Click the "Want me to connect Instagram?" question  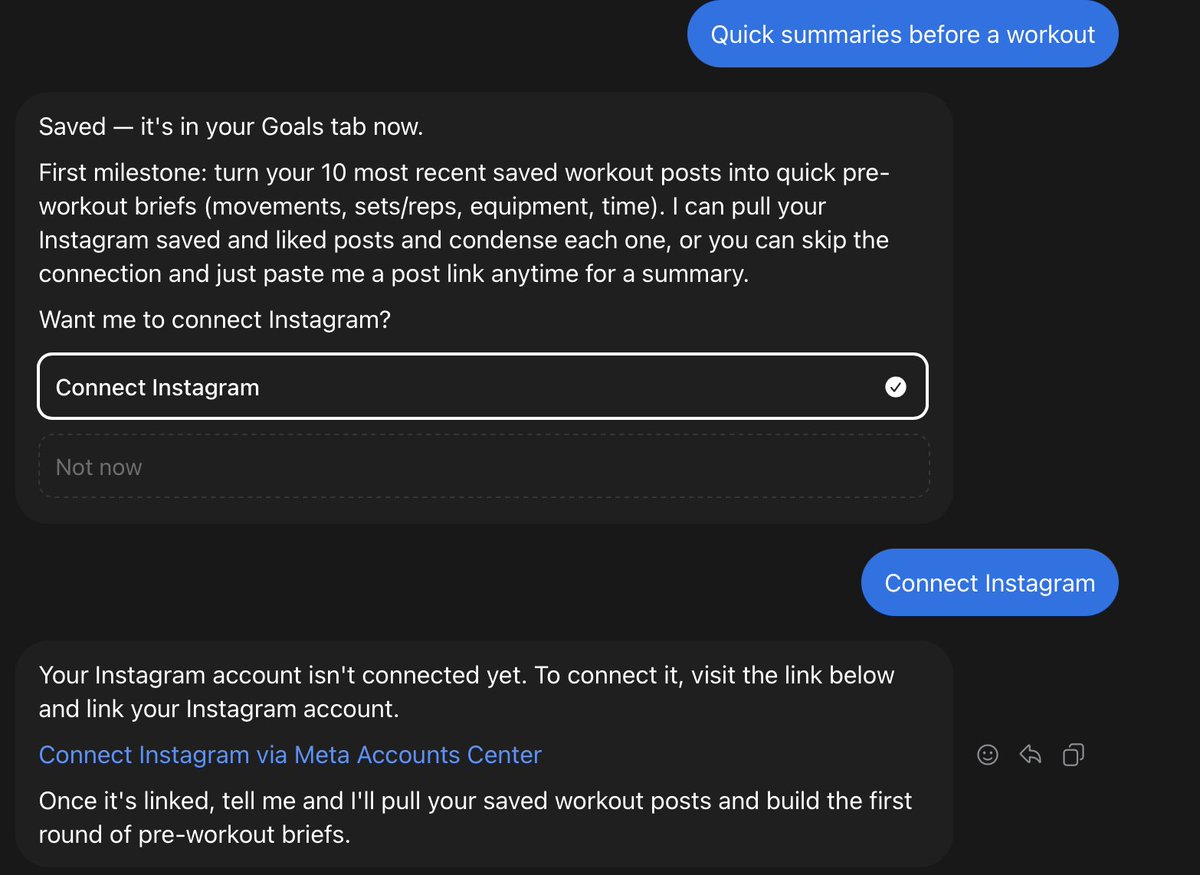pos(214,320)
